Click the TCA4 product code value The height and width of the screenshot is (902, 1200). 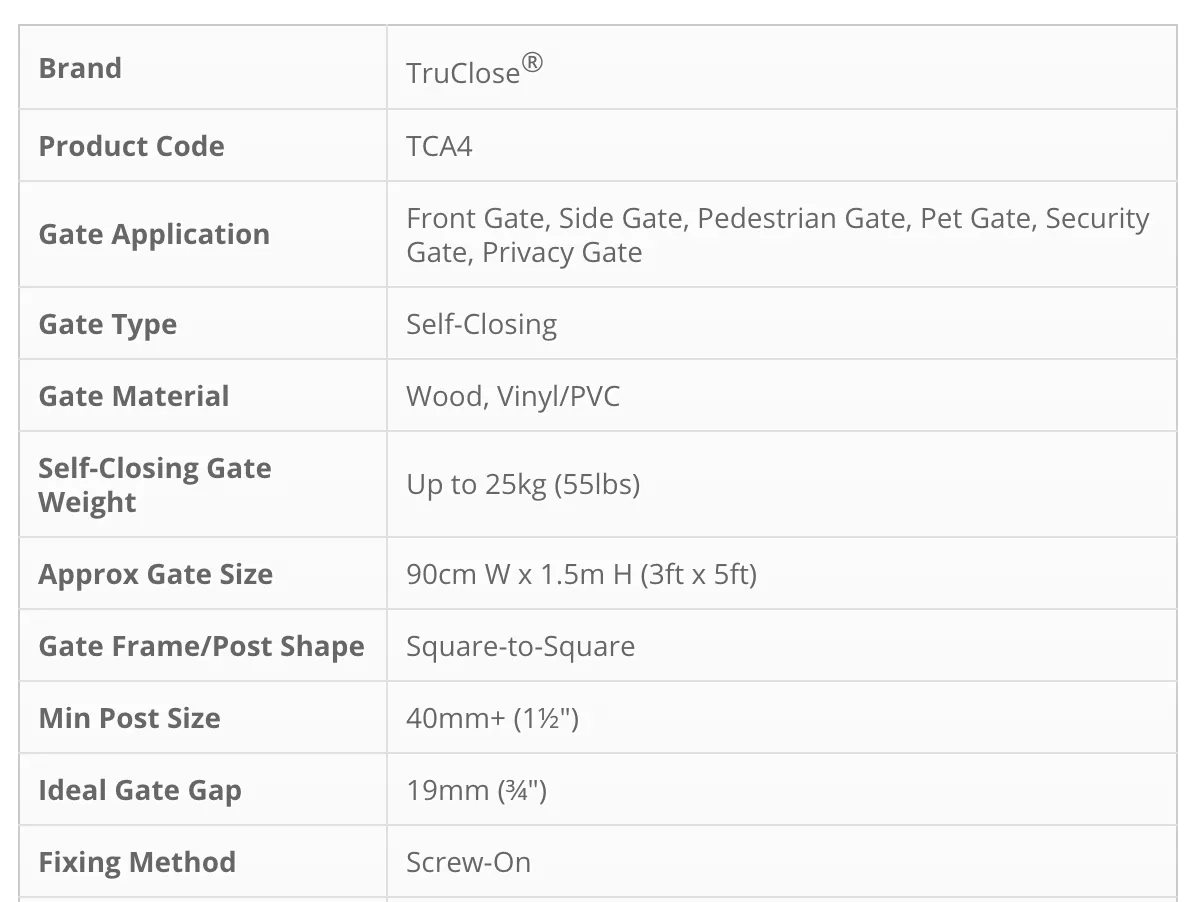pos(439,146)
